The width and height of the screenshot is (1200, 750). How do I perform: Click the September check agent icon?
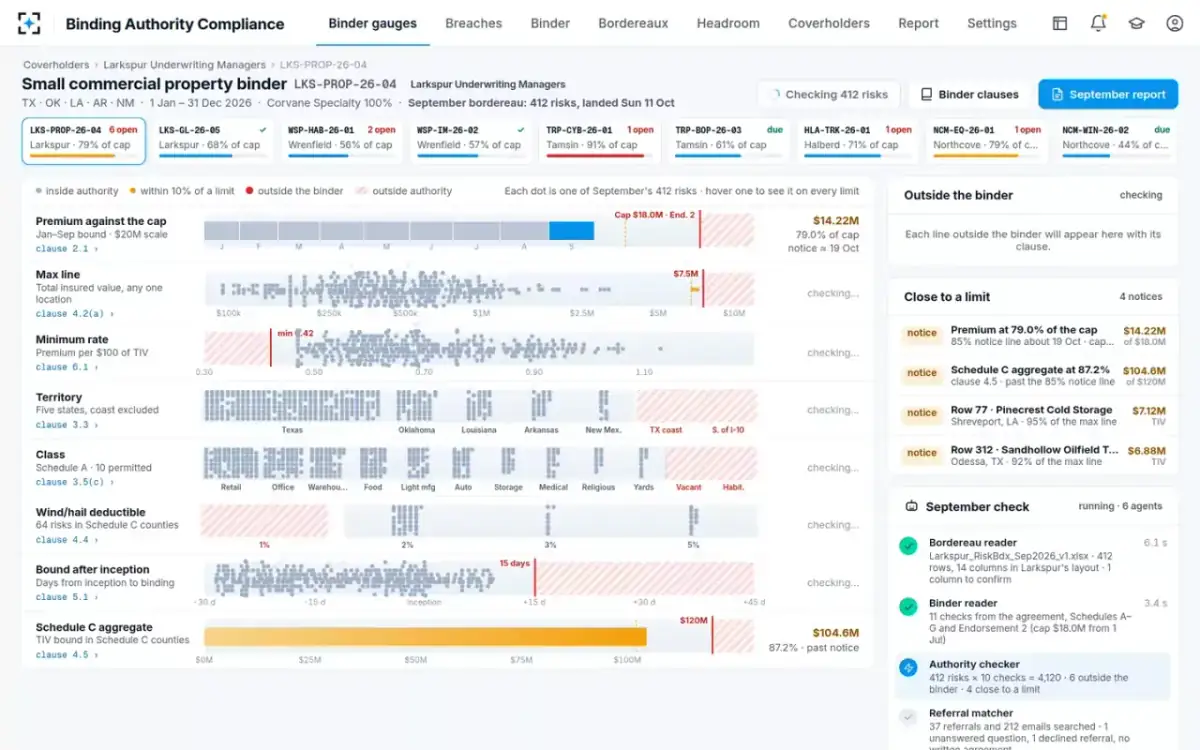(911, 506)
